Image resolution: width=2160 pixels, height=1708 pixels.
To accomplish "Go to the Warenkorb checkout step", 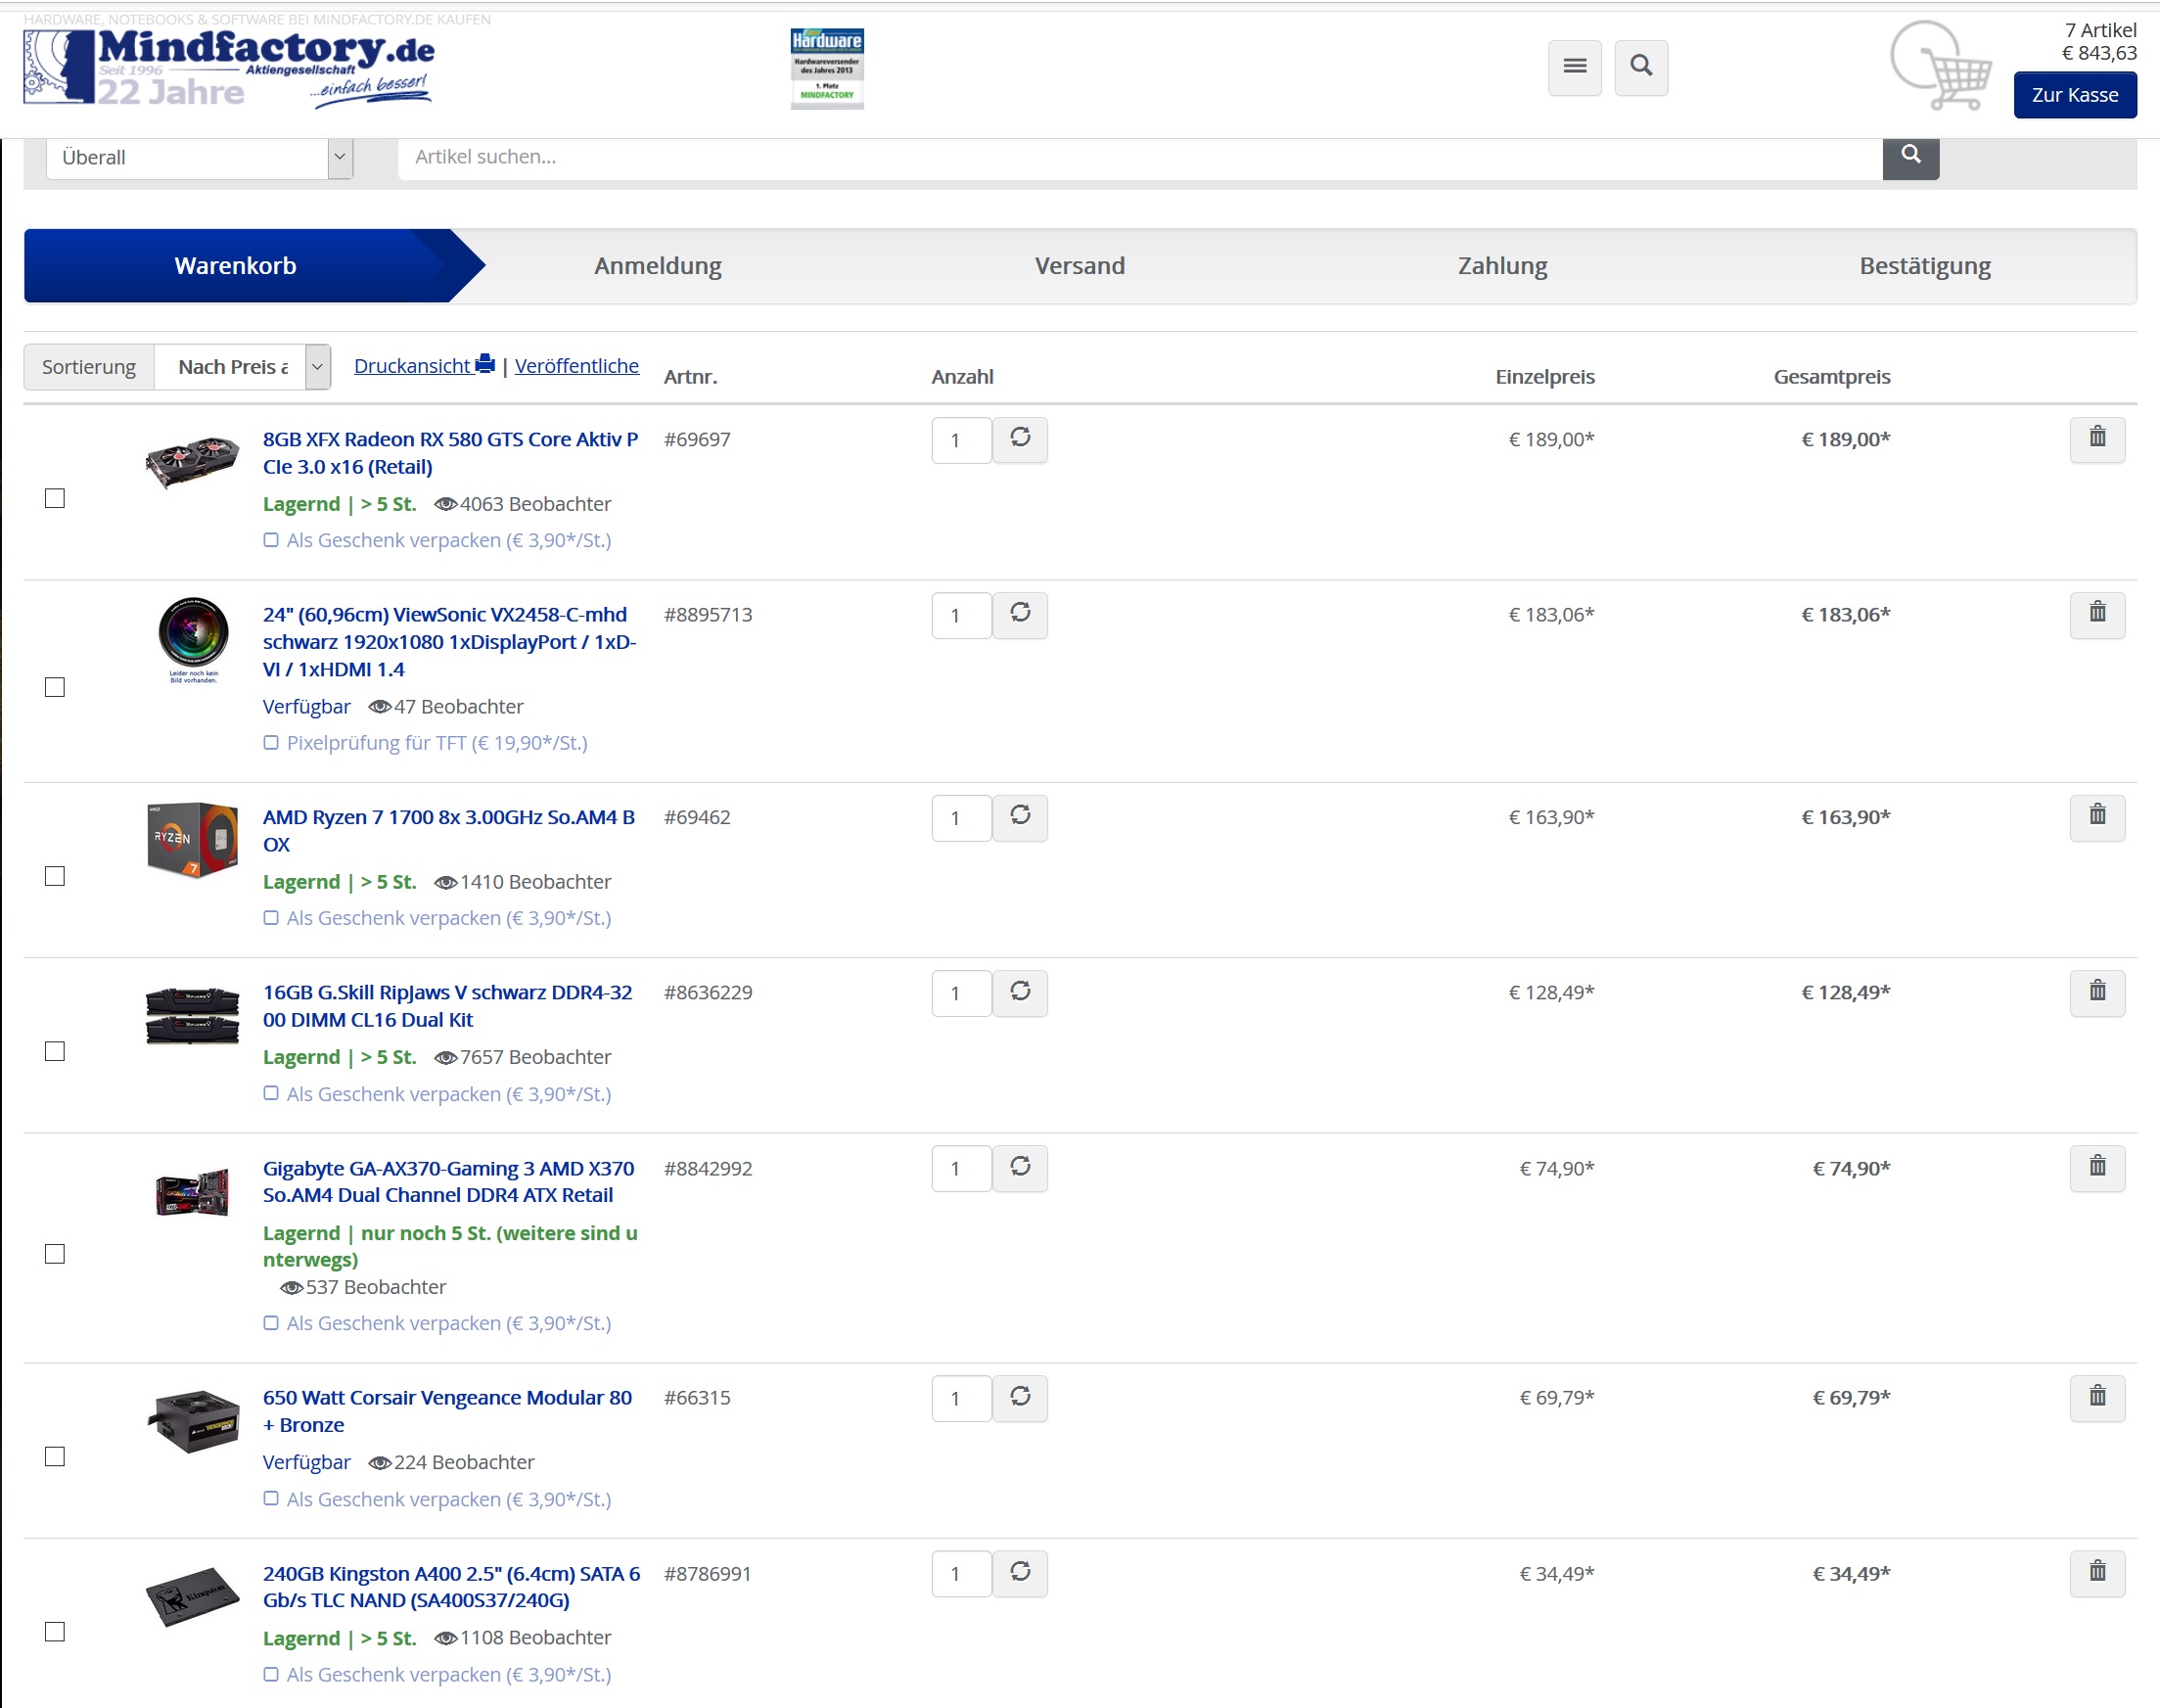I will point(236,266).
